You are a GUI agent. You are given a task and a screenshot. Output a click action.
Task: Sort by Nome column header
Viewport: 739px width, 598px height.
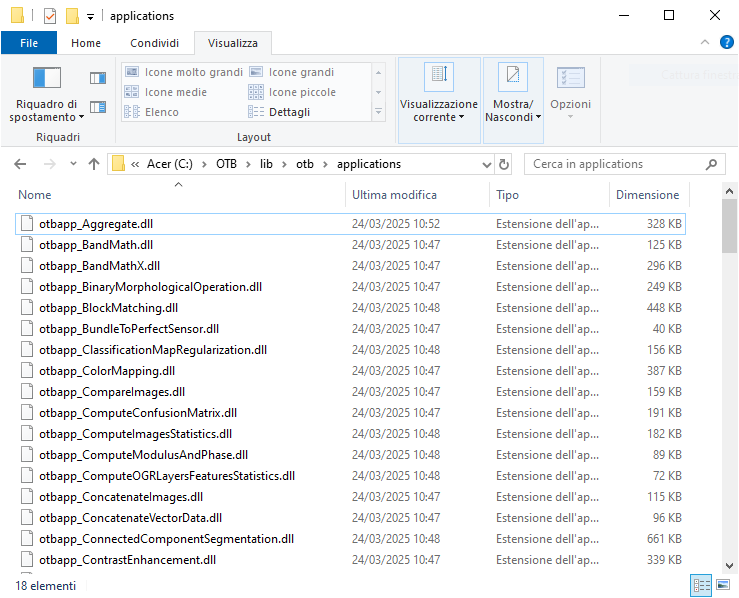click(179, 195)
